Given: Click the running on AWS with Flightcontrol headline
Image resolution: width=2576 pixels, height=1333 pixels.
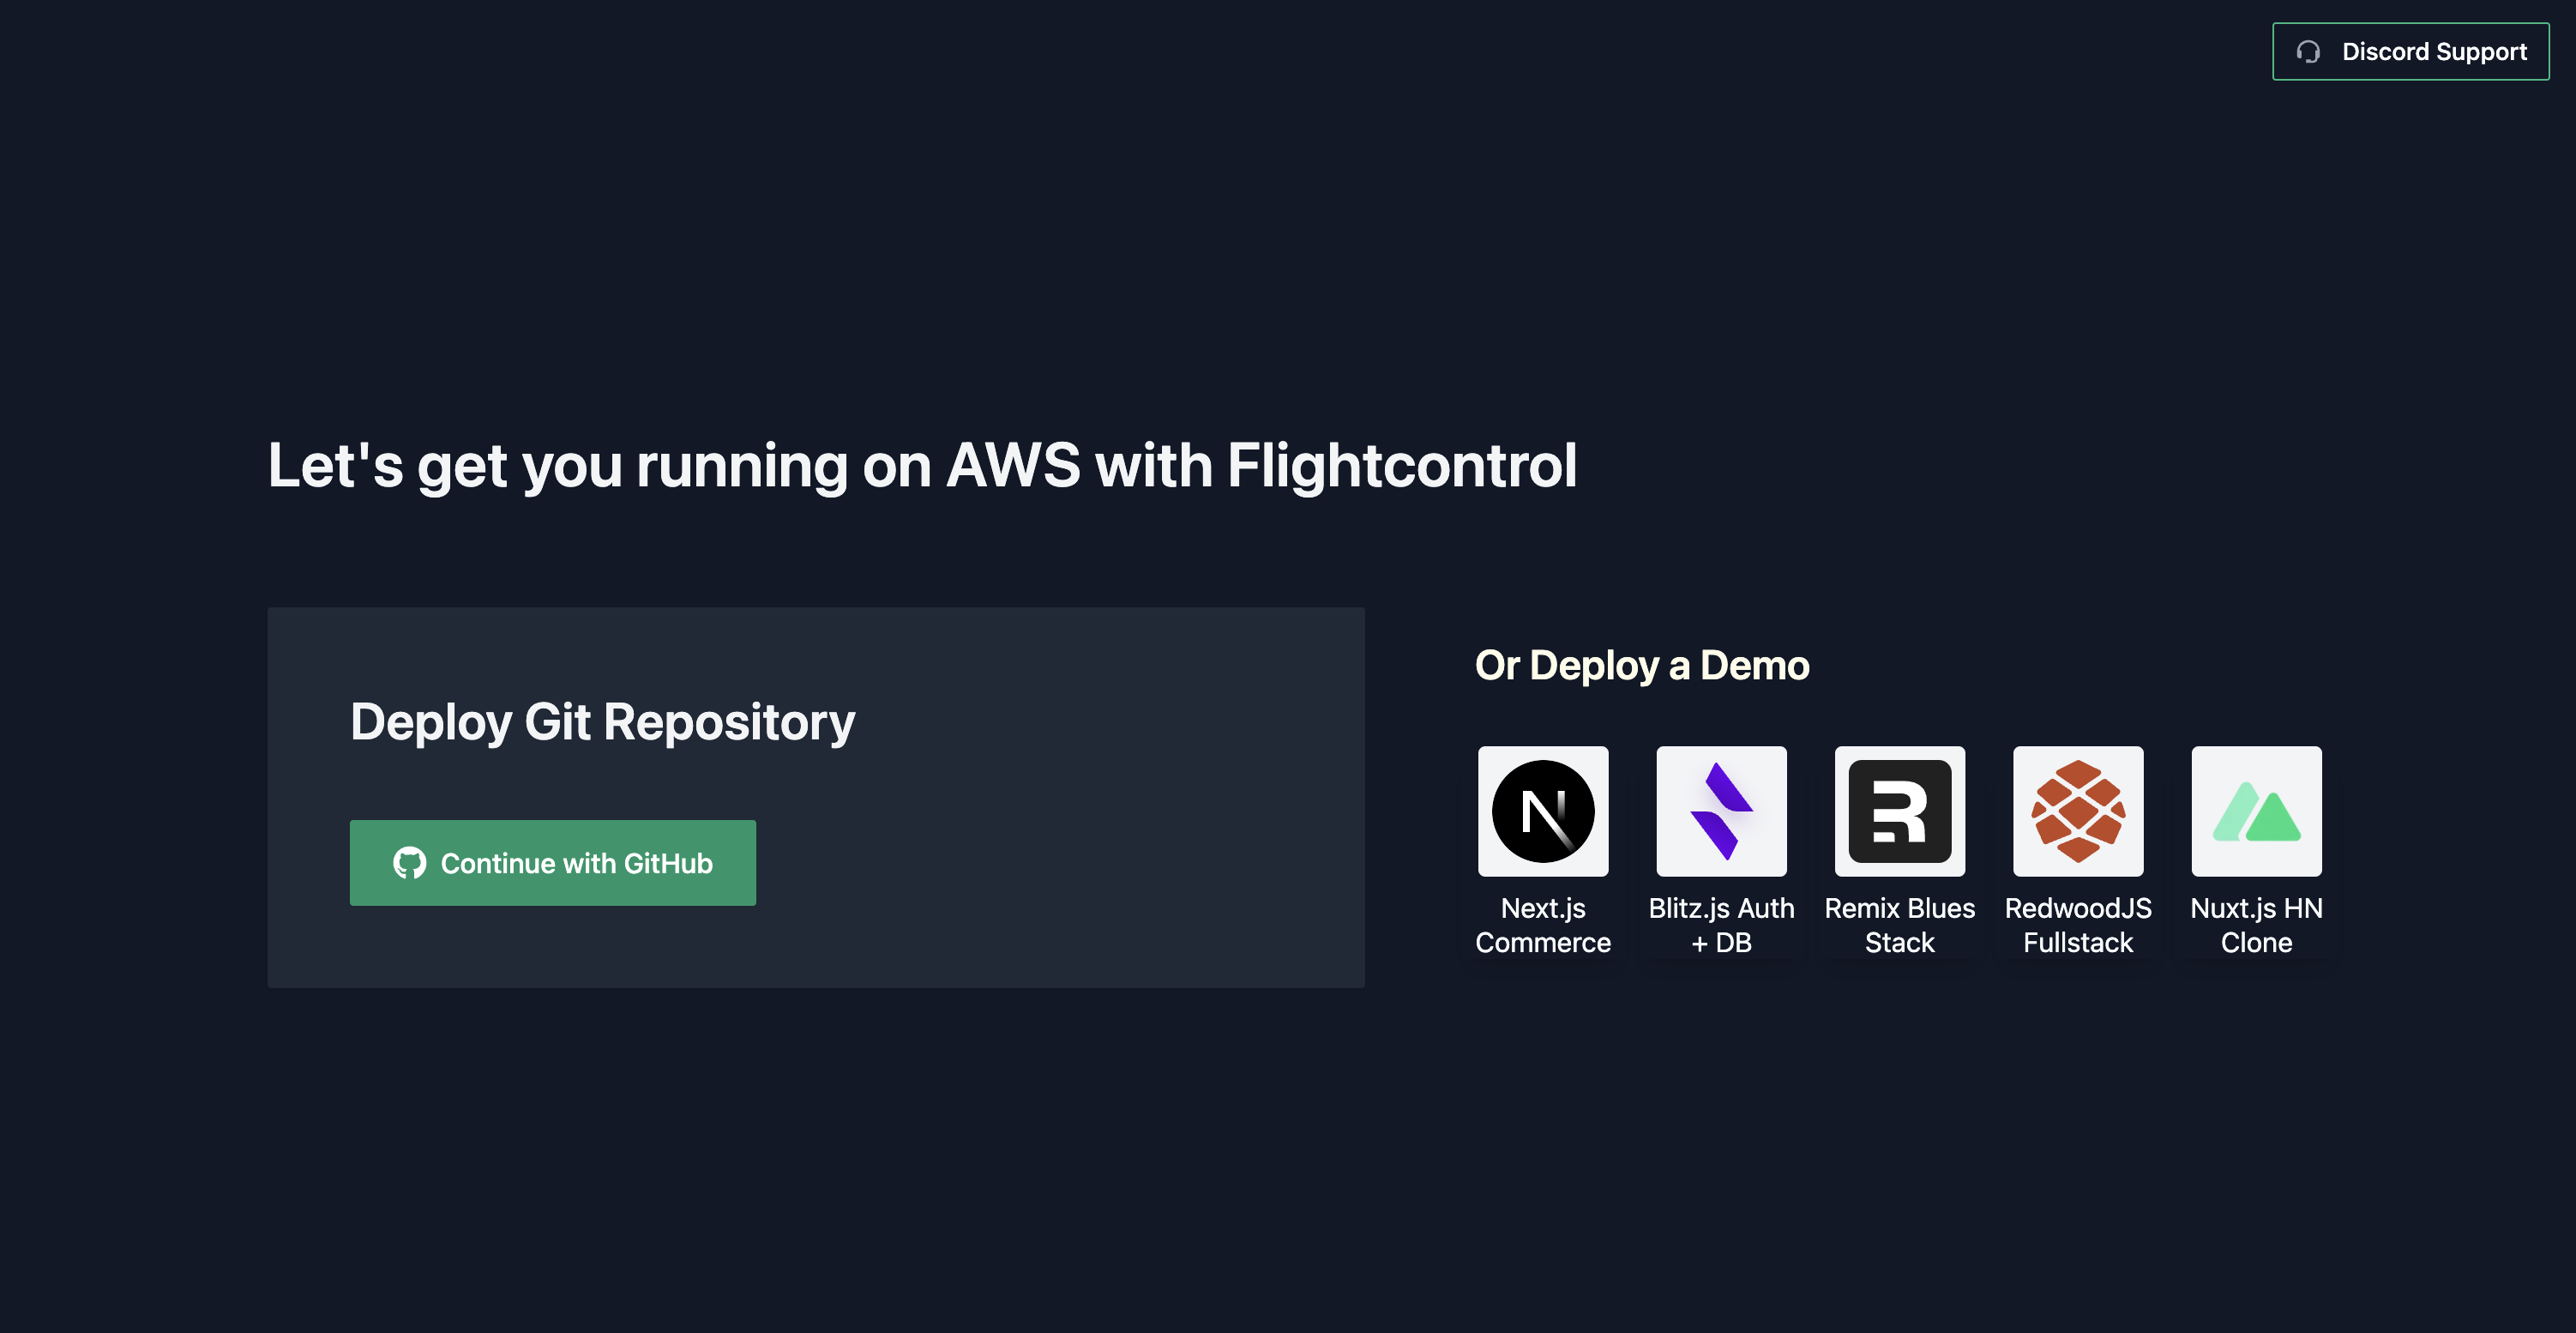Looking at the screenshot, I should click(x=921, y=466).
